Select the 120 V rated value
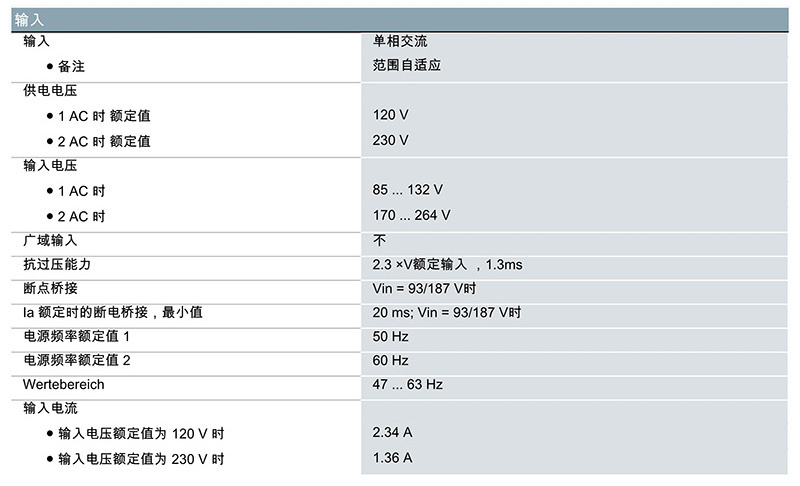 (390, 115)
